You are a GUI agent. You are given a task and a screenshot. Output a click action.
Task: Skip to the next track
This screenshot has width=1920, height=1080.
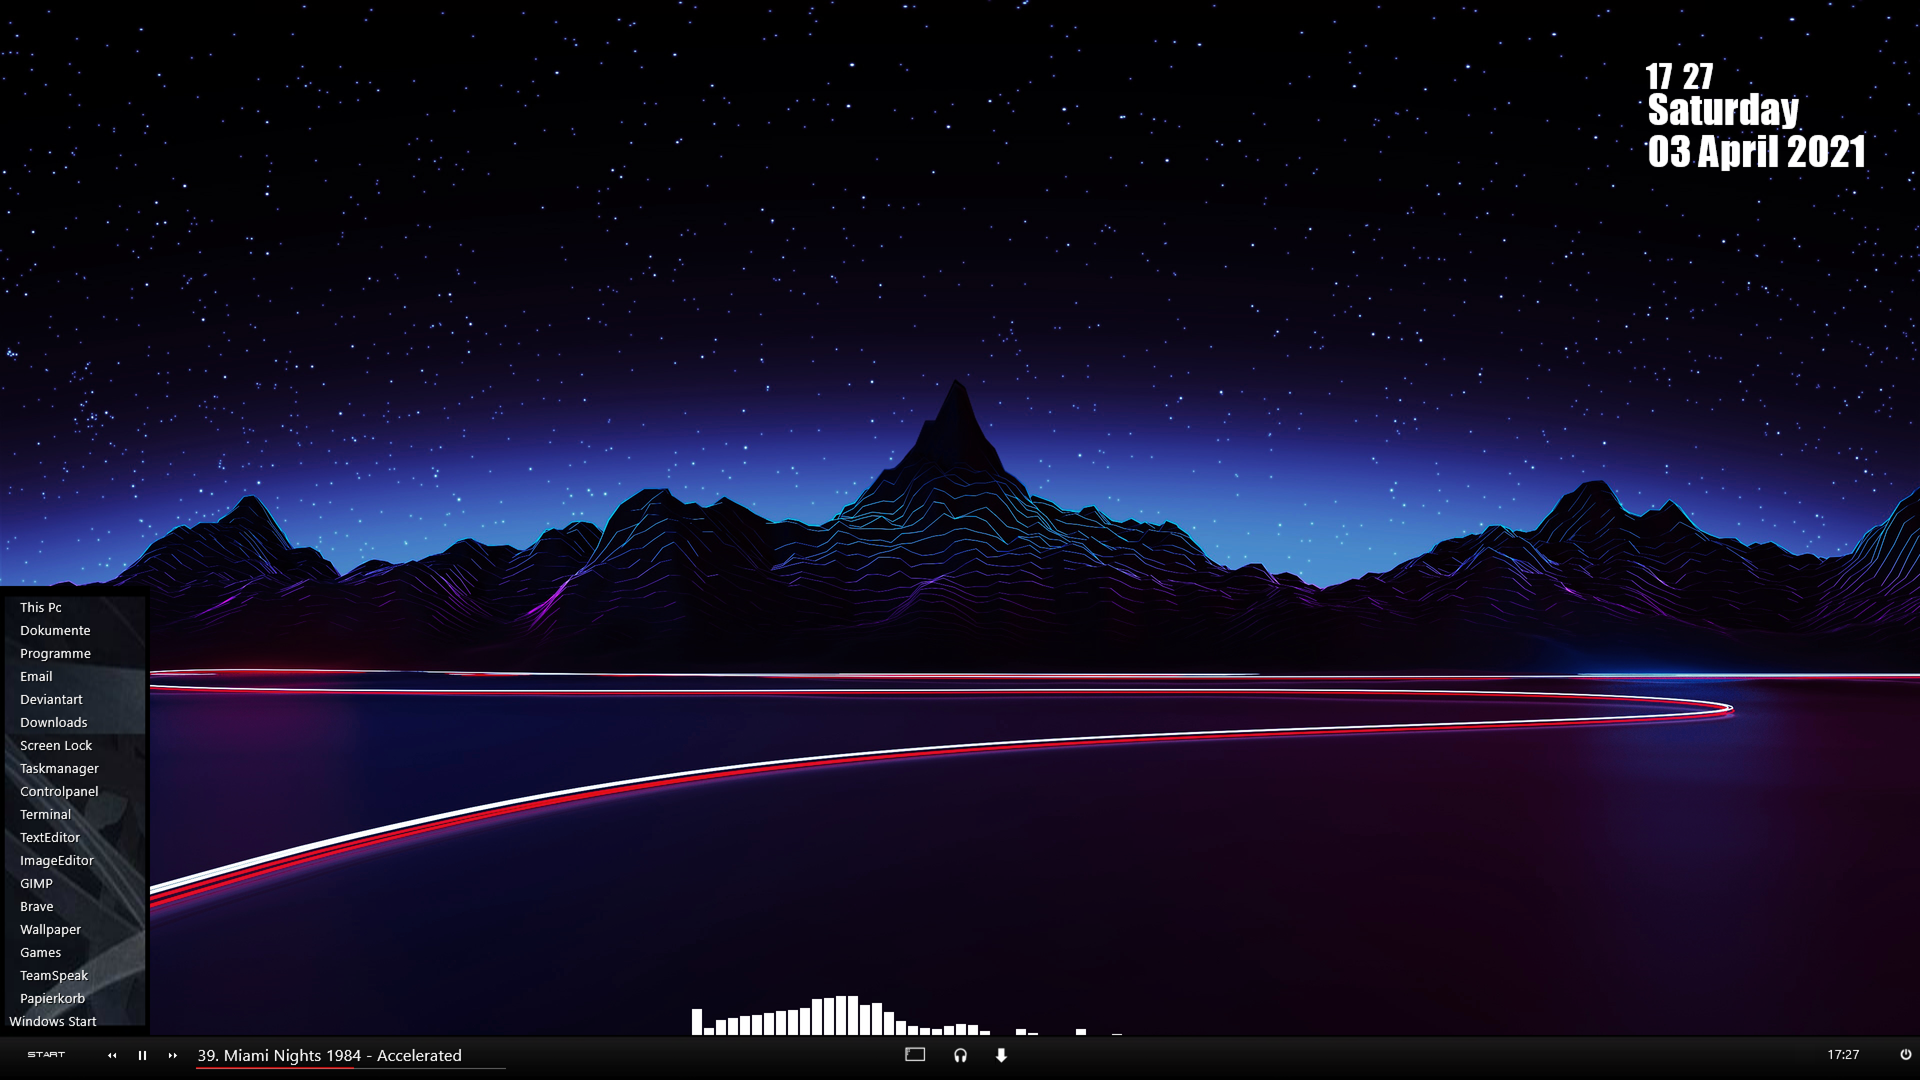click(x=172, y=1055)
